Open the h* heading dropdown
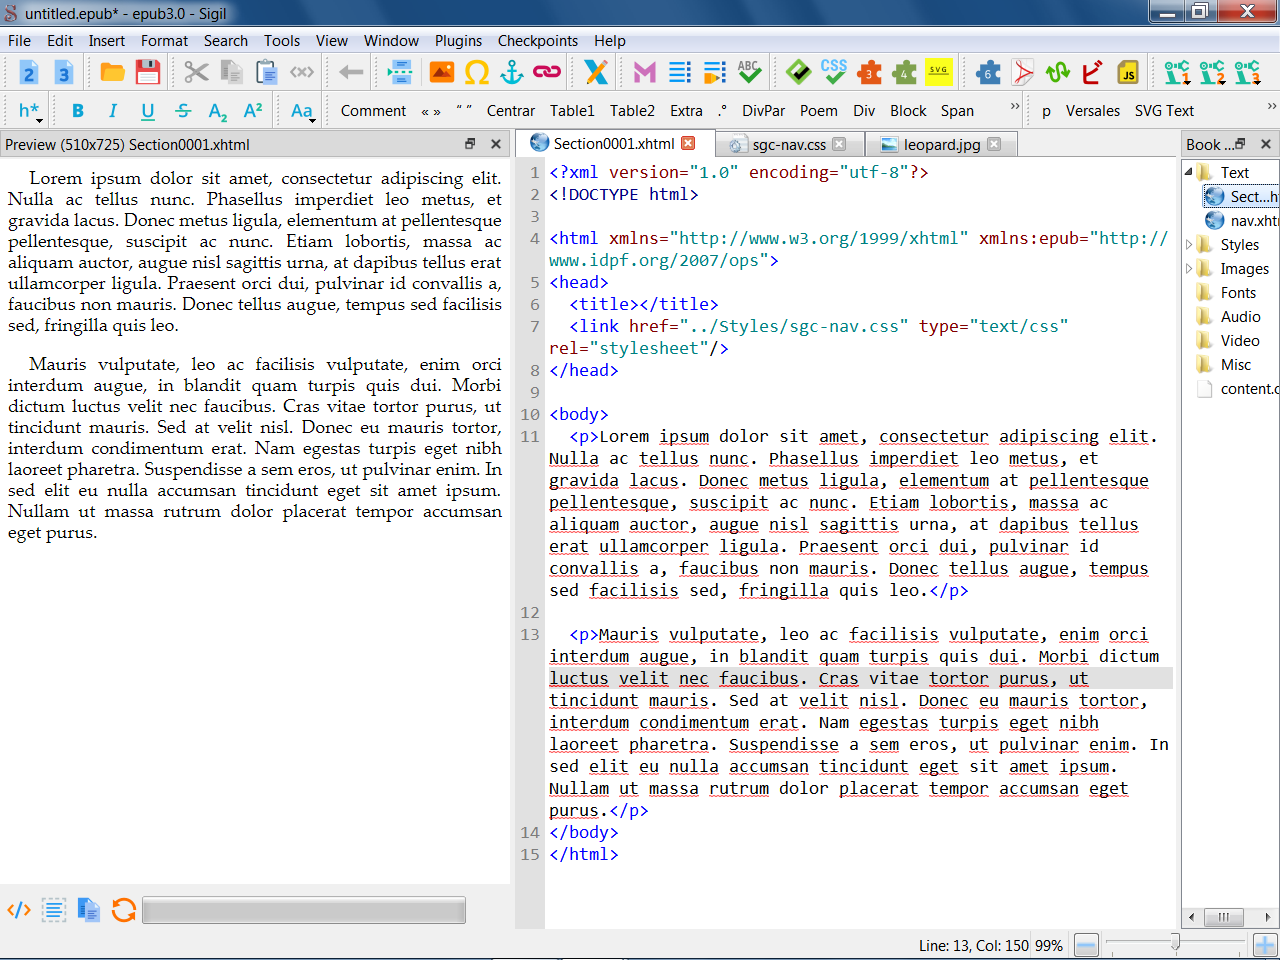Image resolution: width=1280 pixels, height=960 pixels. pyautogui.click(x=29, y=111)
